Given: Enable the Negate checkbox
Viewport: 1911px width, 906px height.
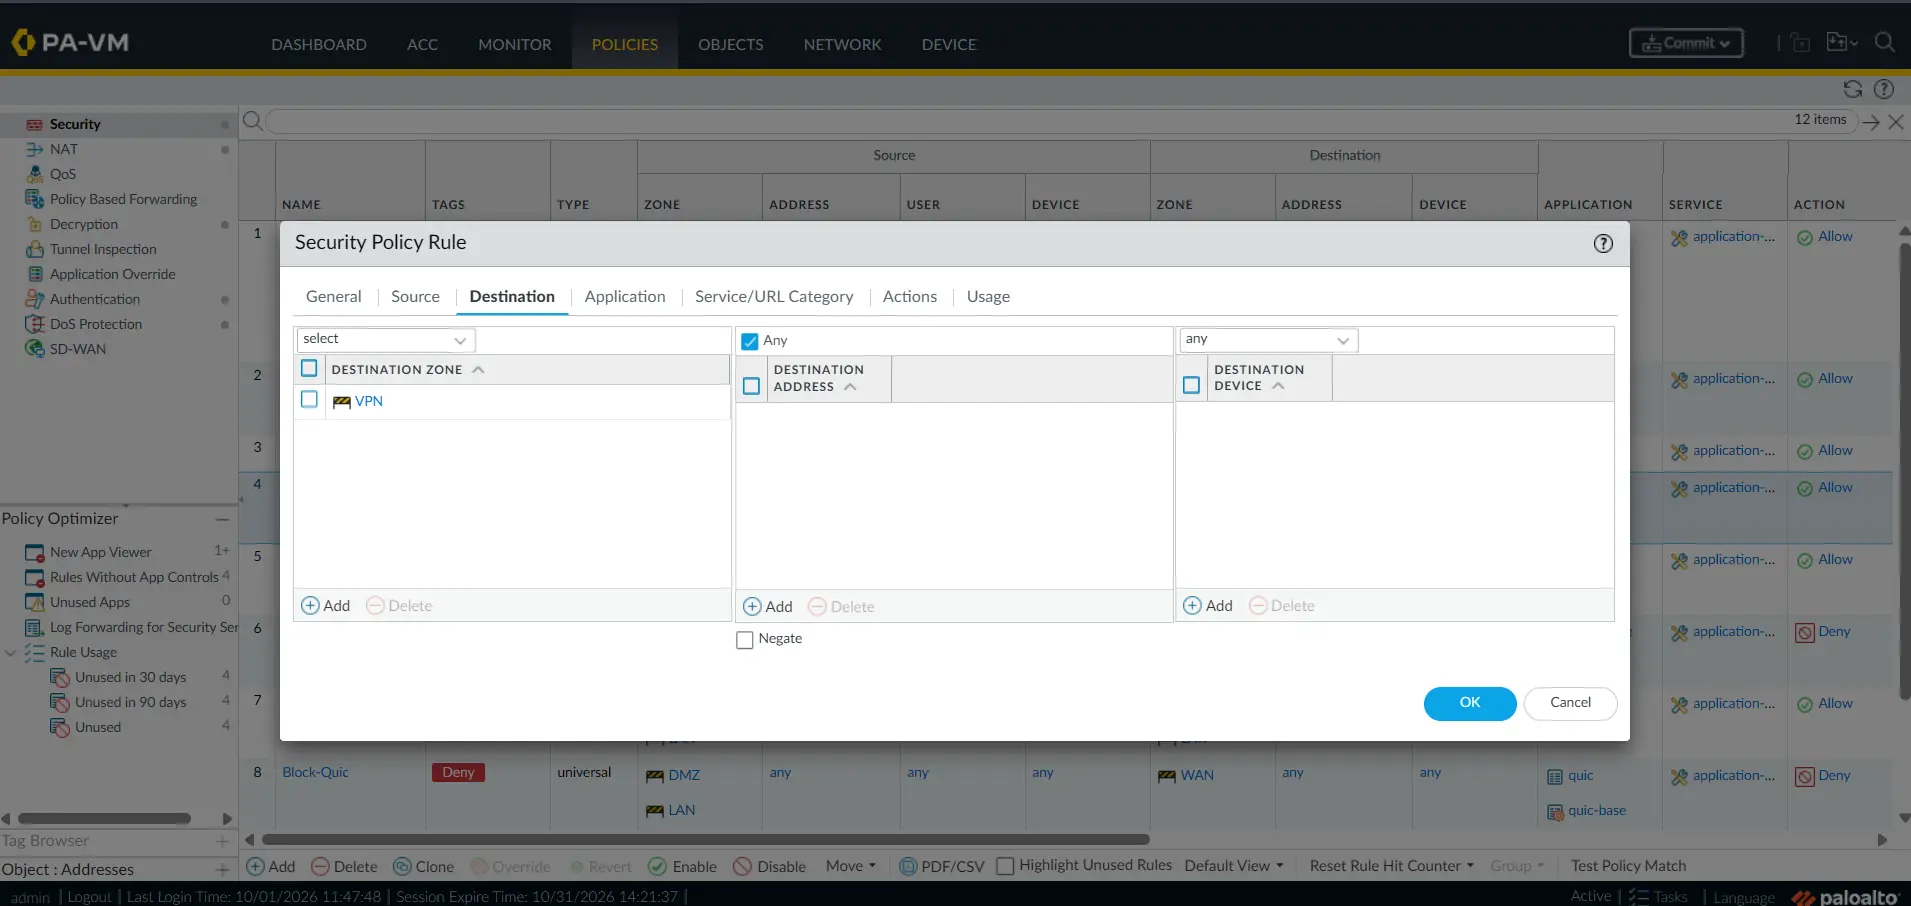Looking at the screenshot, I should click(745, 640).
